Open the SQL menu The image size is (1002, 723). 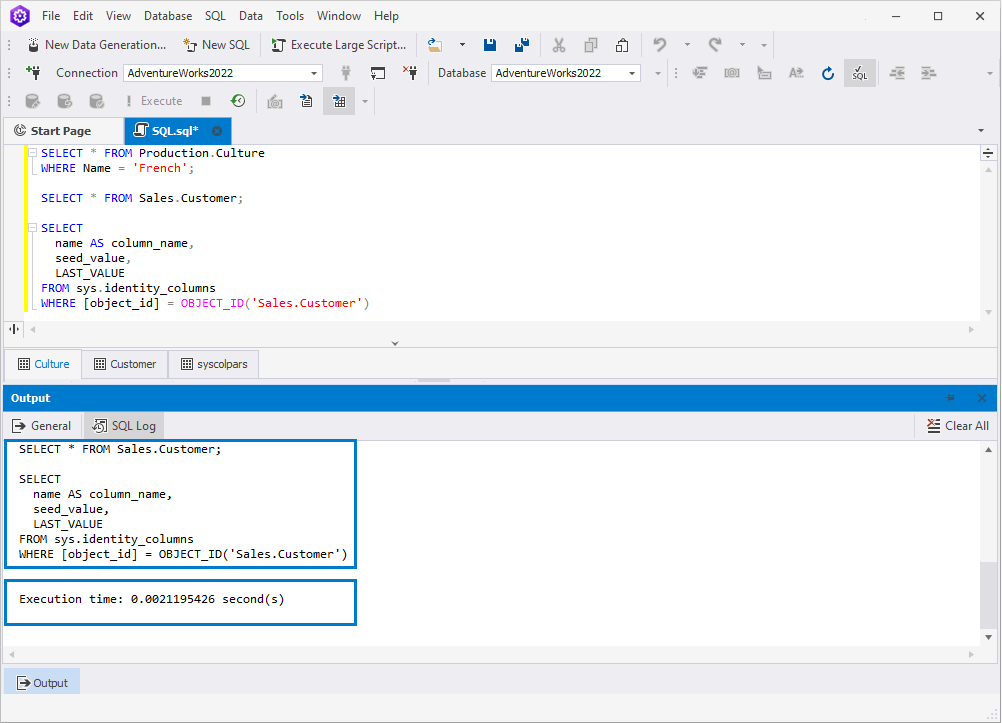tap(215, 16)
